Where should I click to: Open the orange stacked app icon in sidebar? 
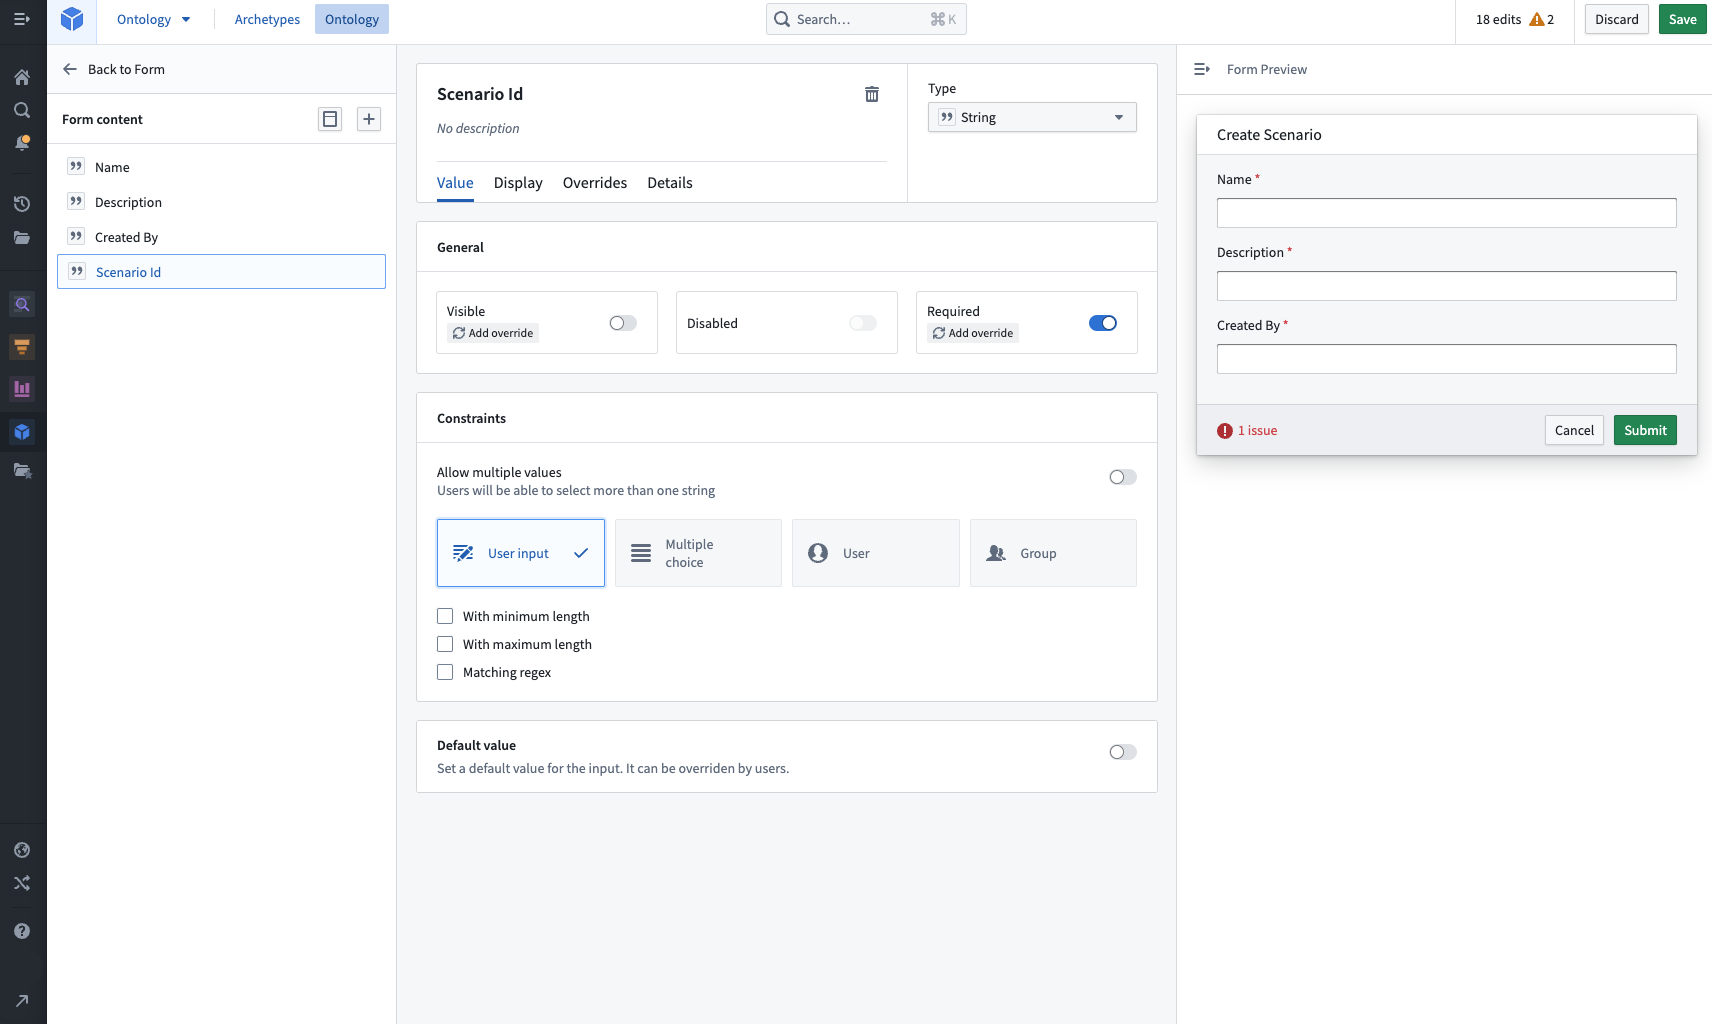(x=22, y=347)
